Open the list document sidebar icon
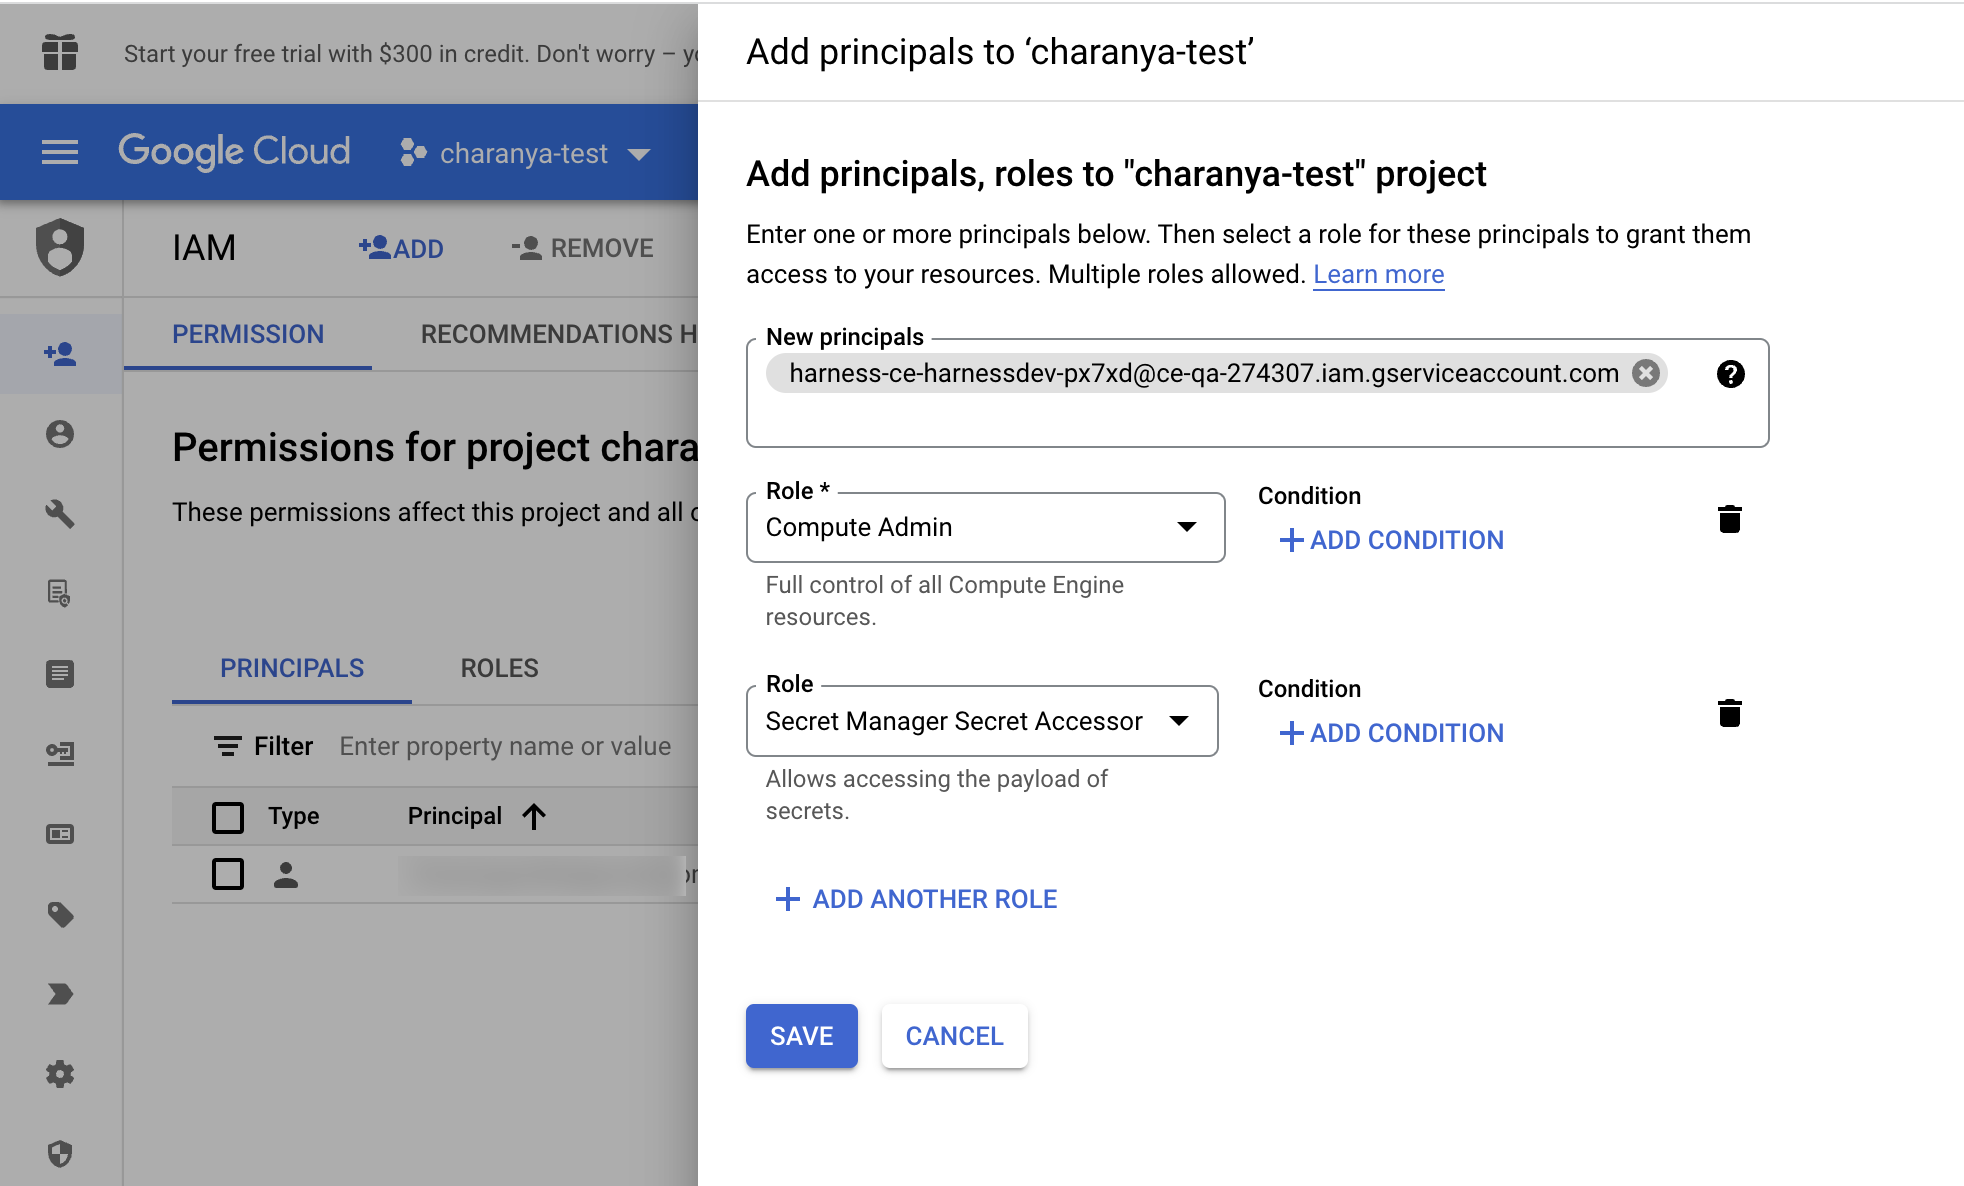This screenshot has width=1964, height=1186. 60,674
